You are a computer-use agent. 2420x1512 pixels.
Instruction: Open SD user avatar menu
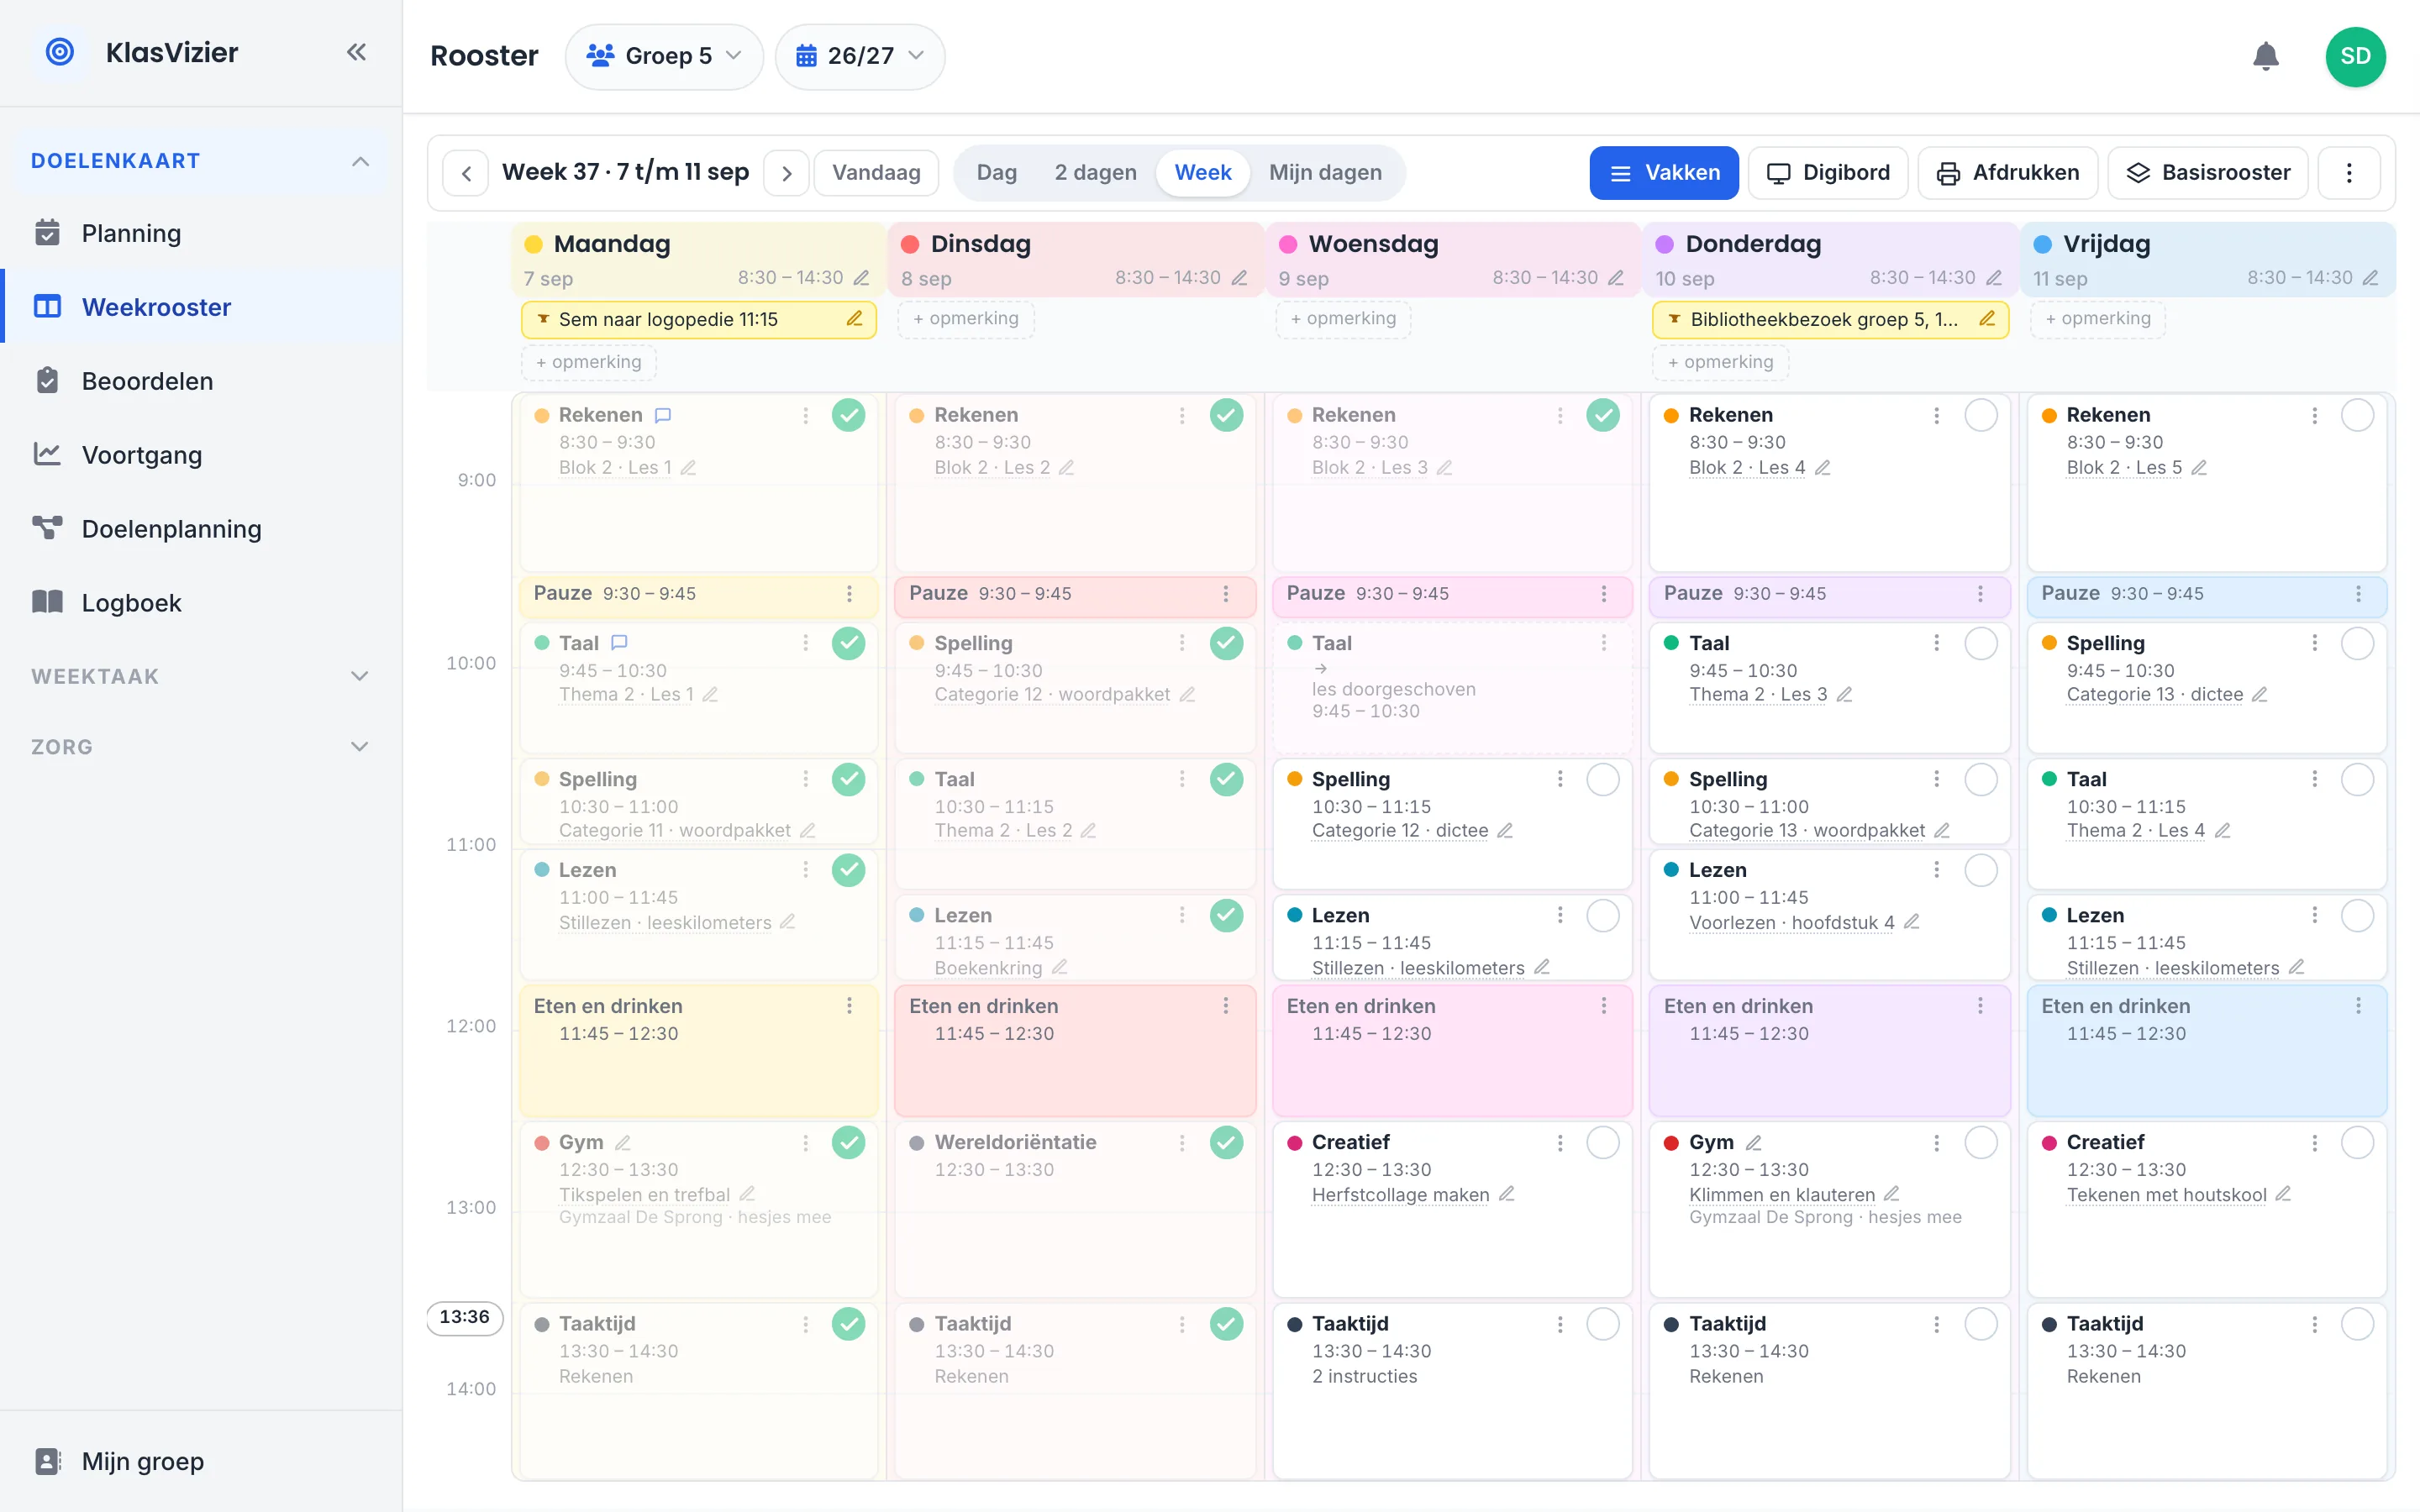coord(2355,56)
